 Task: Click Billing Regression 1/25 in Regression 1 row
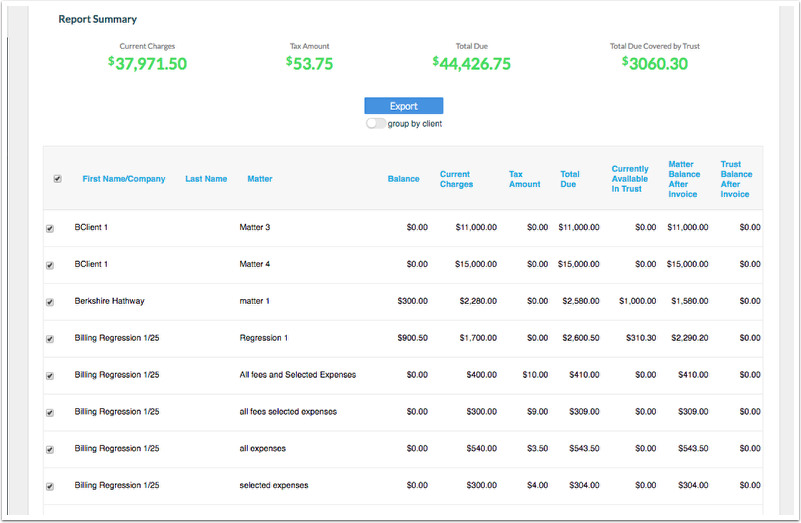(116, 338)
